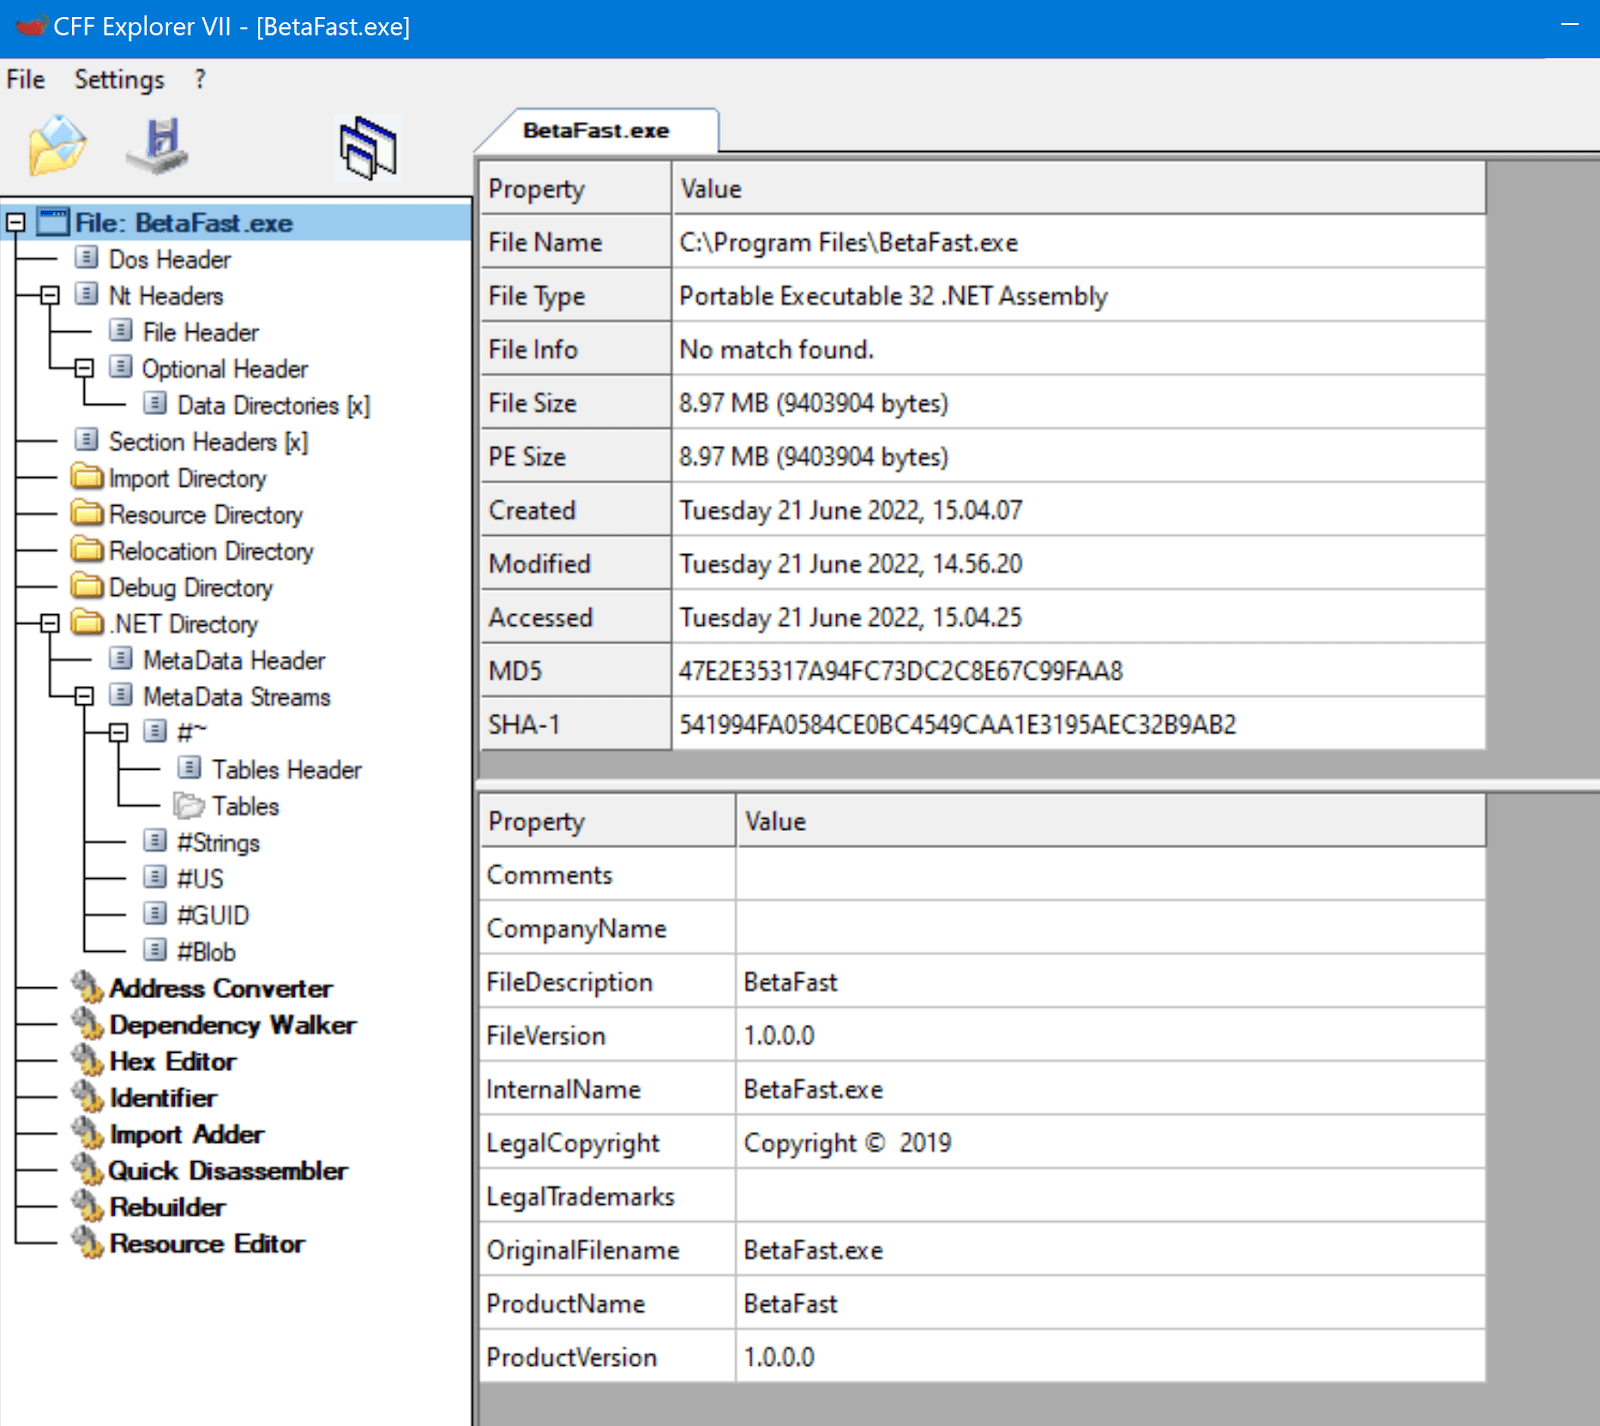Select the BetaFast.exe tab
The image size is (1600, 1426).
pyautogui.click(x=597, y=130)
